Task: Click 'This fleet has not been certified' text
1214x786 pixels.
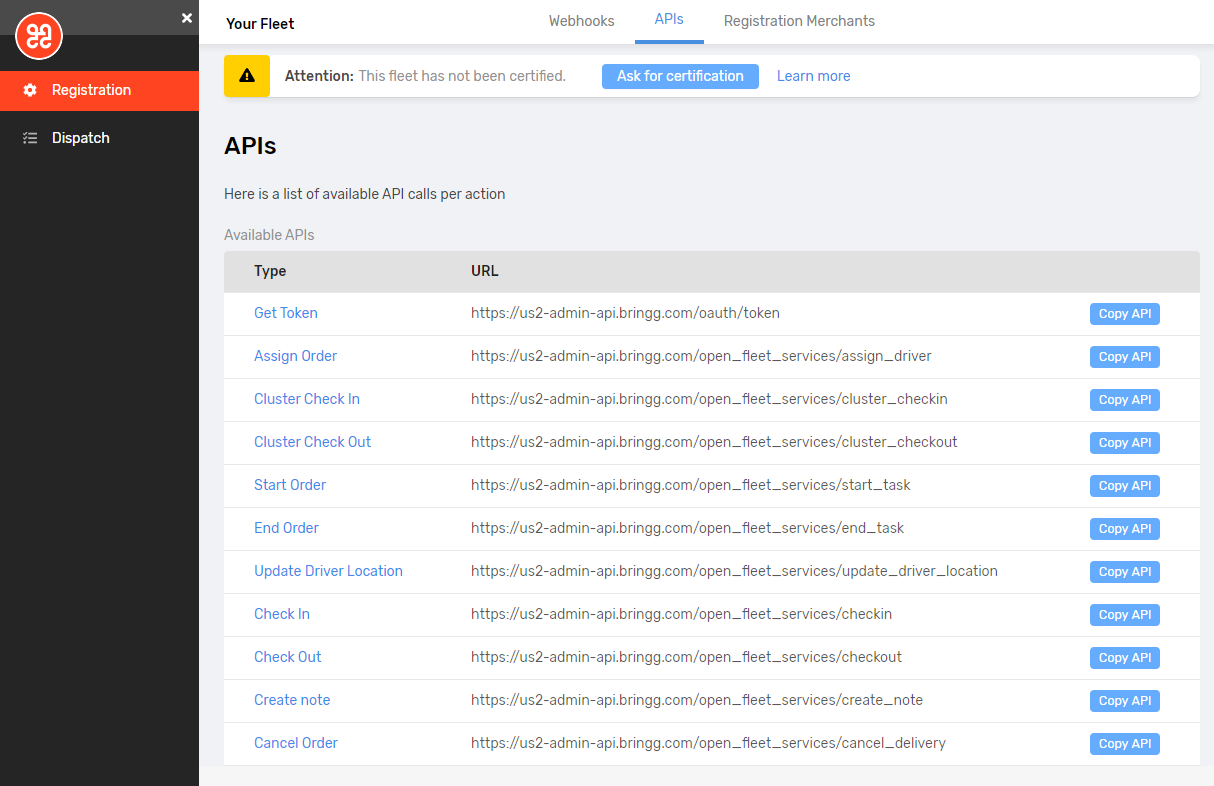Action: point(462,76)
